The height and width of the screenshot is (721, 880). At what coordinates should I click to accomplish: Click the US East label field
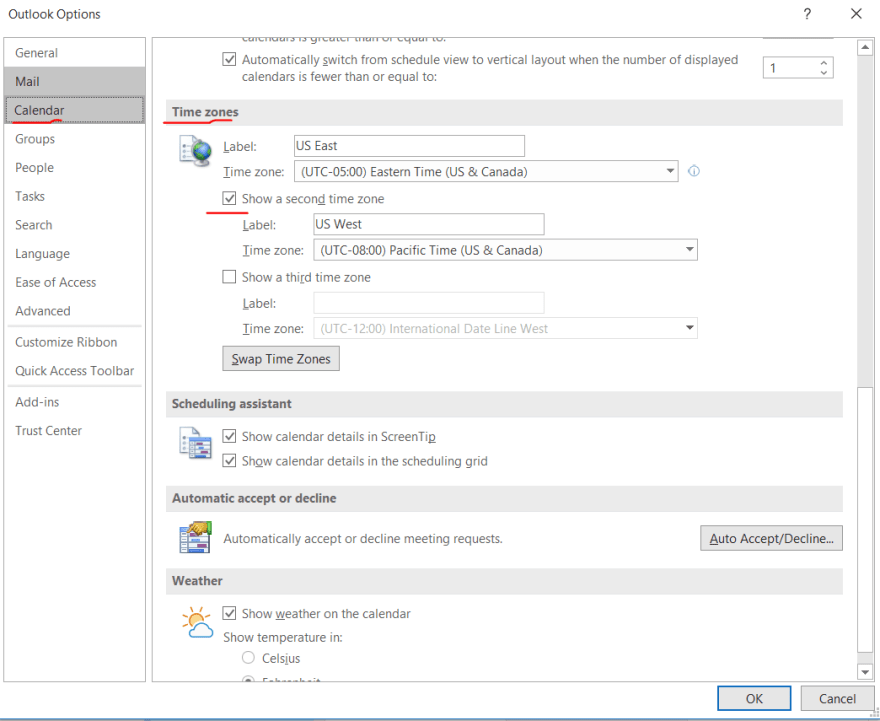tap(409, 146)
